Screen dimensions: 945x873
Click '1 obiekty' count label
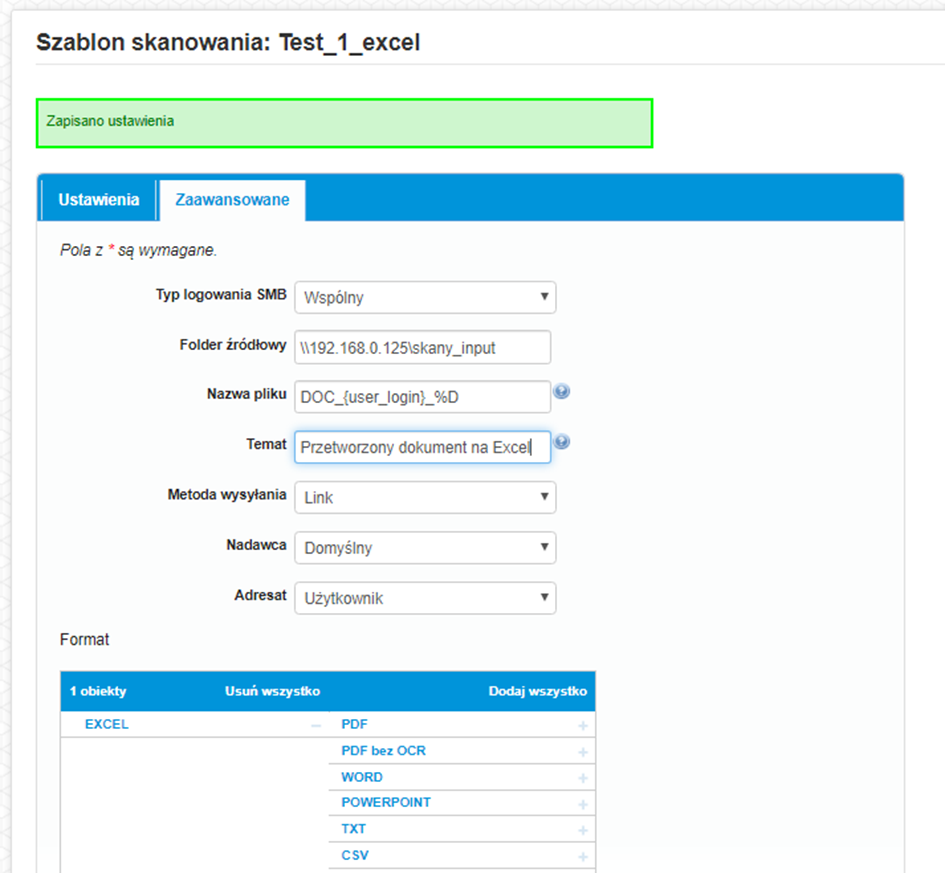pos(98,691)
